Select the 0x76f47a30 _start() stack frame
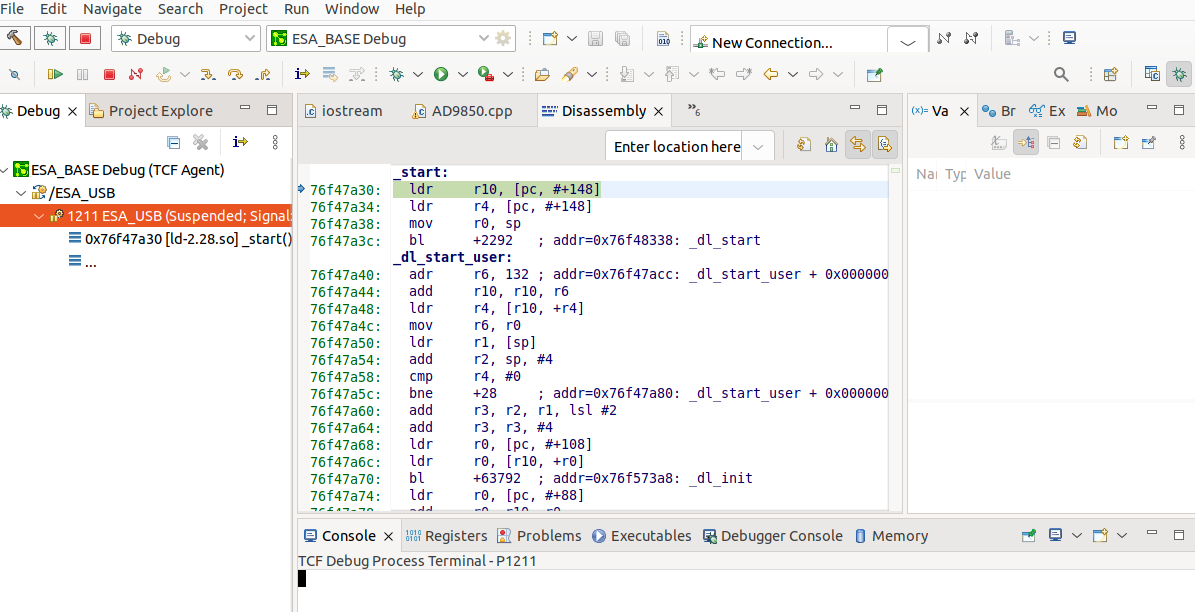Image resolution: width=1195 pixels, height=612 pixels. pyautogui.click(x=181, y=239)
